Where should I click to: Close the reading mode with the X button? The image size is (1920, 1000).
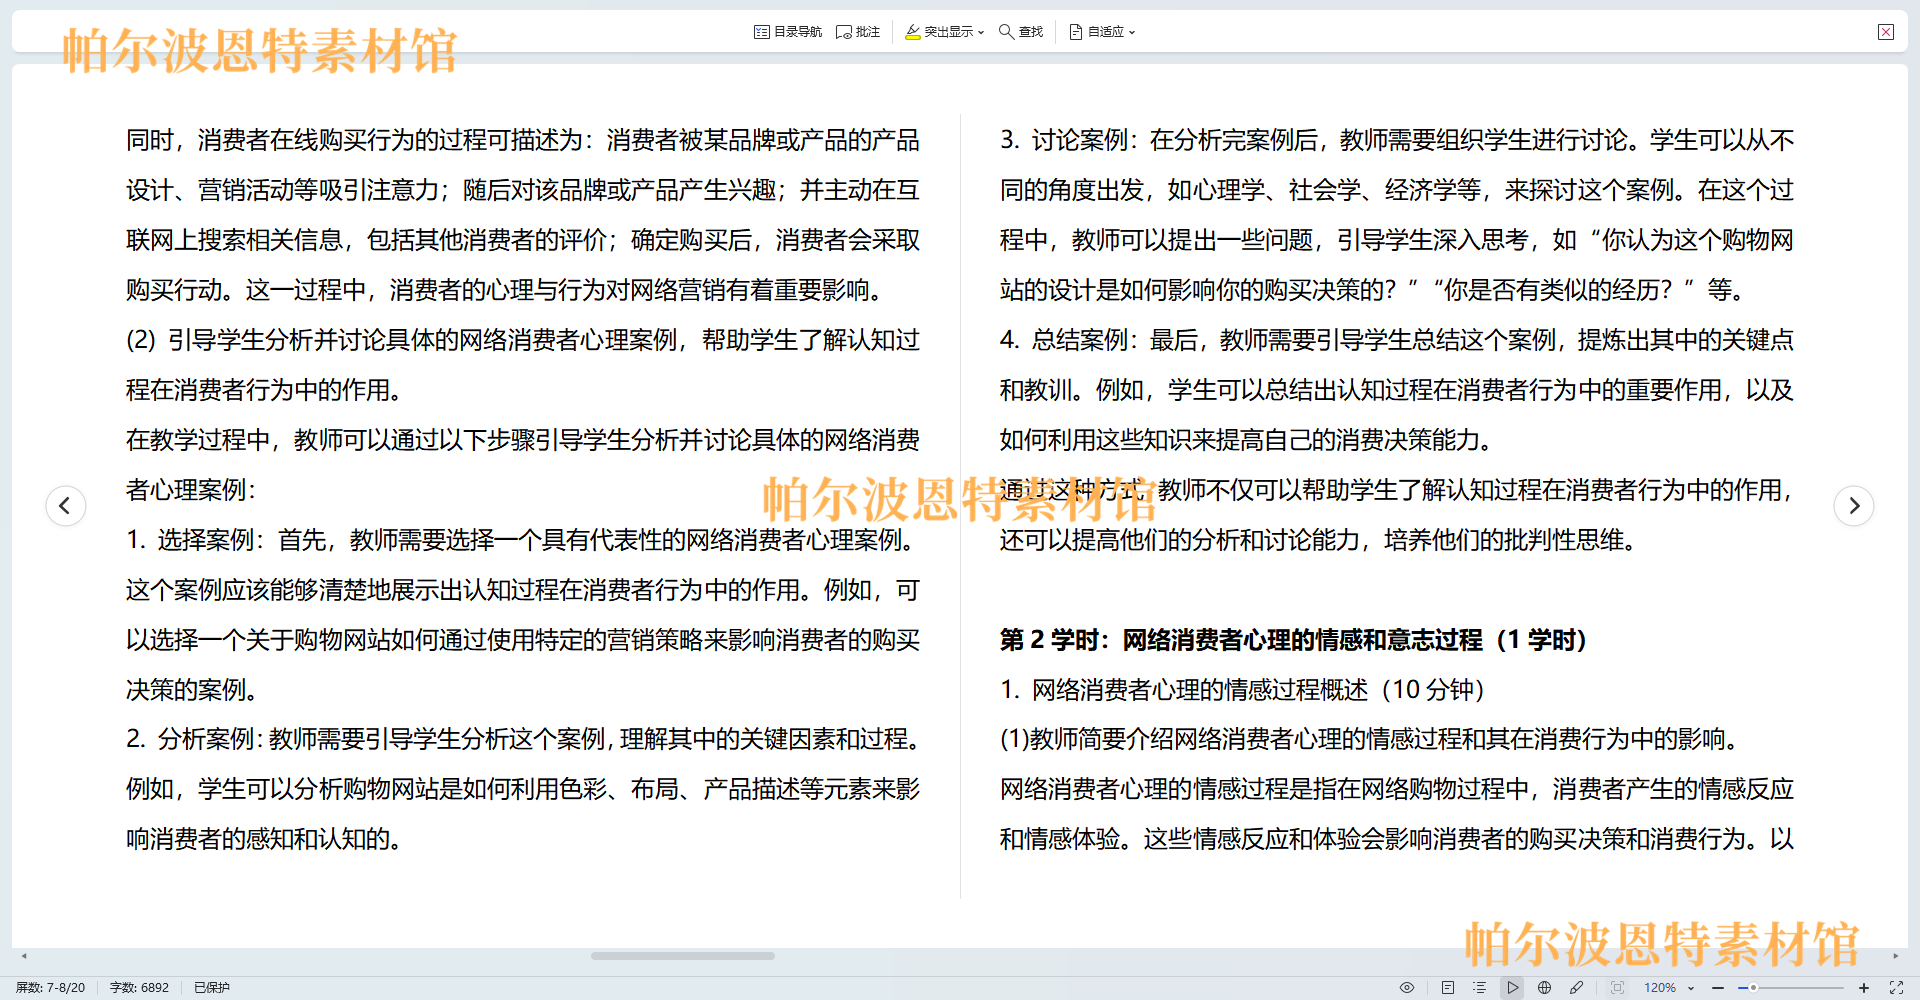1886,32
